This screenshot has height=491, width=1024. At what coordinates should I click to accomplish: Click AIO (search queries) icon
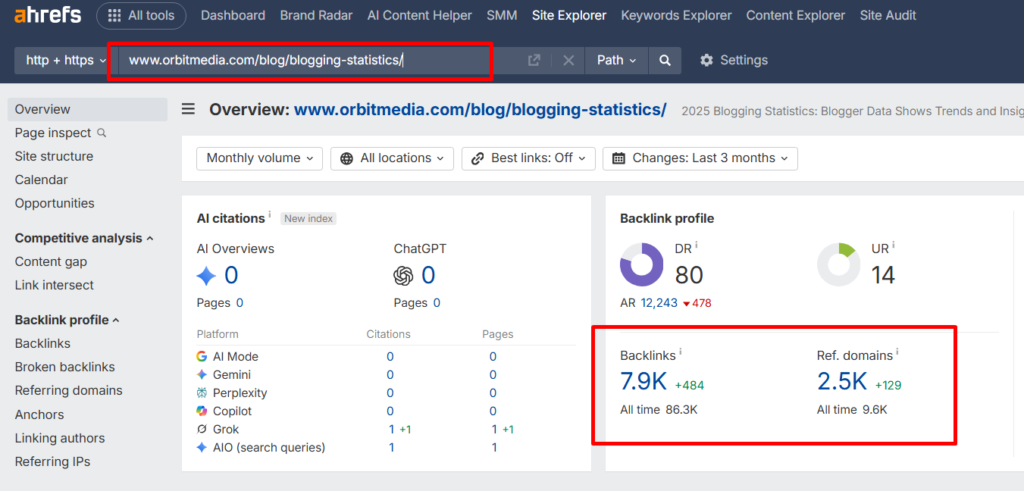click(202, 448)
